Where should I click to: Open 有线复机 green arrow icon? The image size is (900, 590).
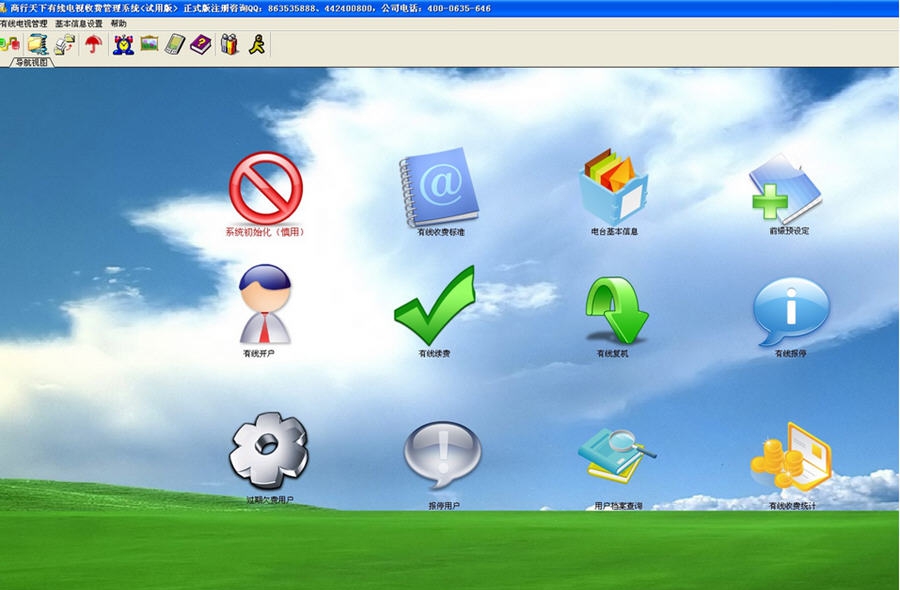click(x=615, y=310)
